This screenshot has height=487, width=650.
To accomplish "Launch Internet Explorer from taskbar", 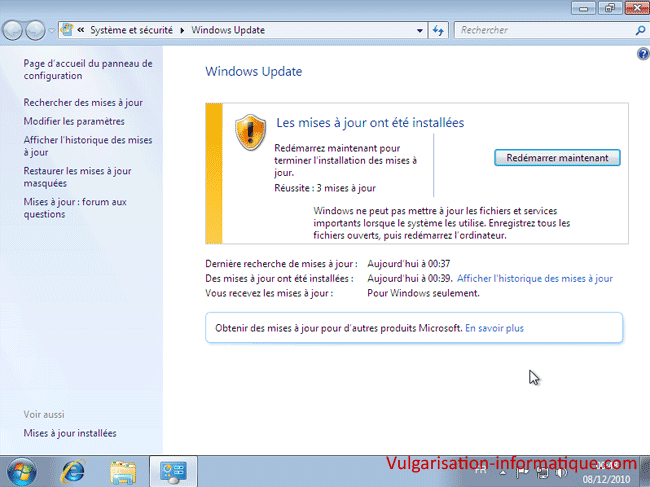I will (x=73, y=472).
